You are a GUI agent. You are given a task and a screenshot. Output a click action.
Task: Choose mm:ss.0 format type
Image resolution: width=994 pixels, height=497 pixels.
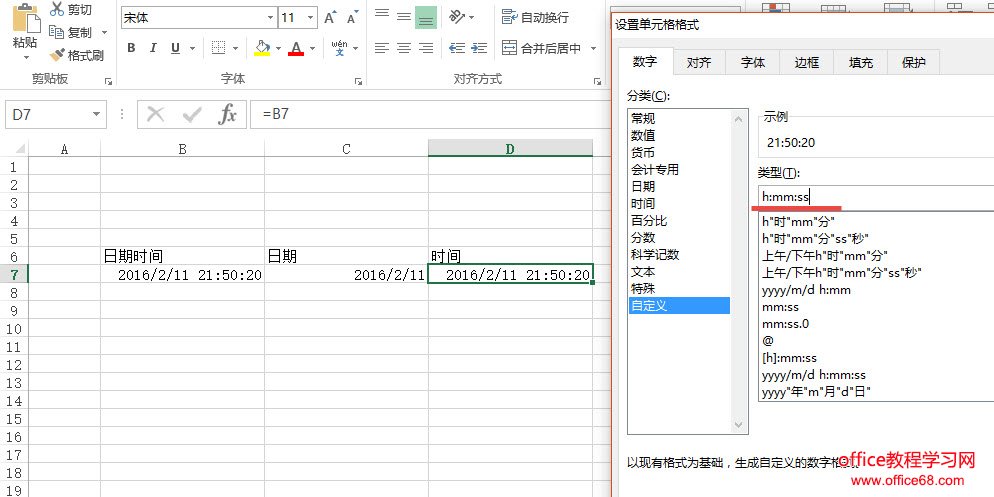click(785, 324)
